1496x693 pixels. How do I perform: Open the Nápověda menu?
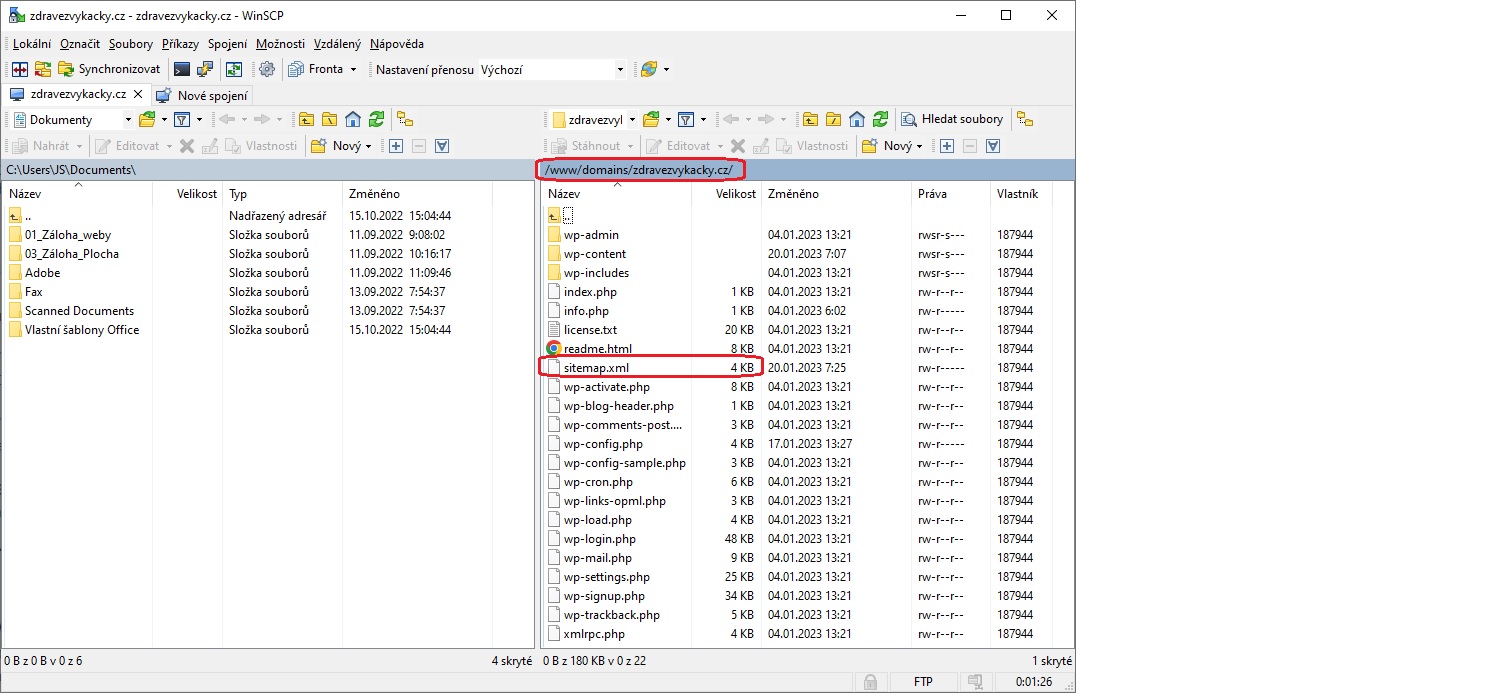point(397,44)
